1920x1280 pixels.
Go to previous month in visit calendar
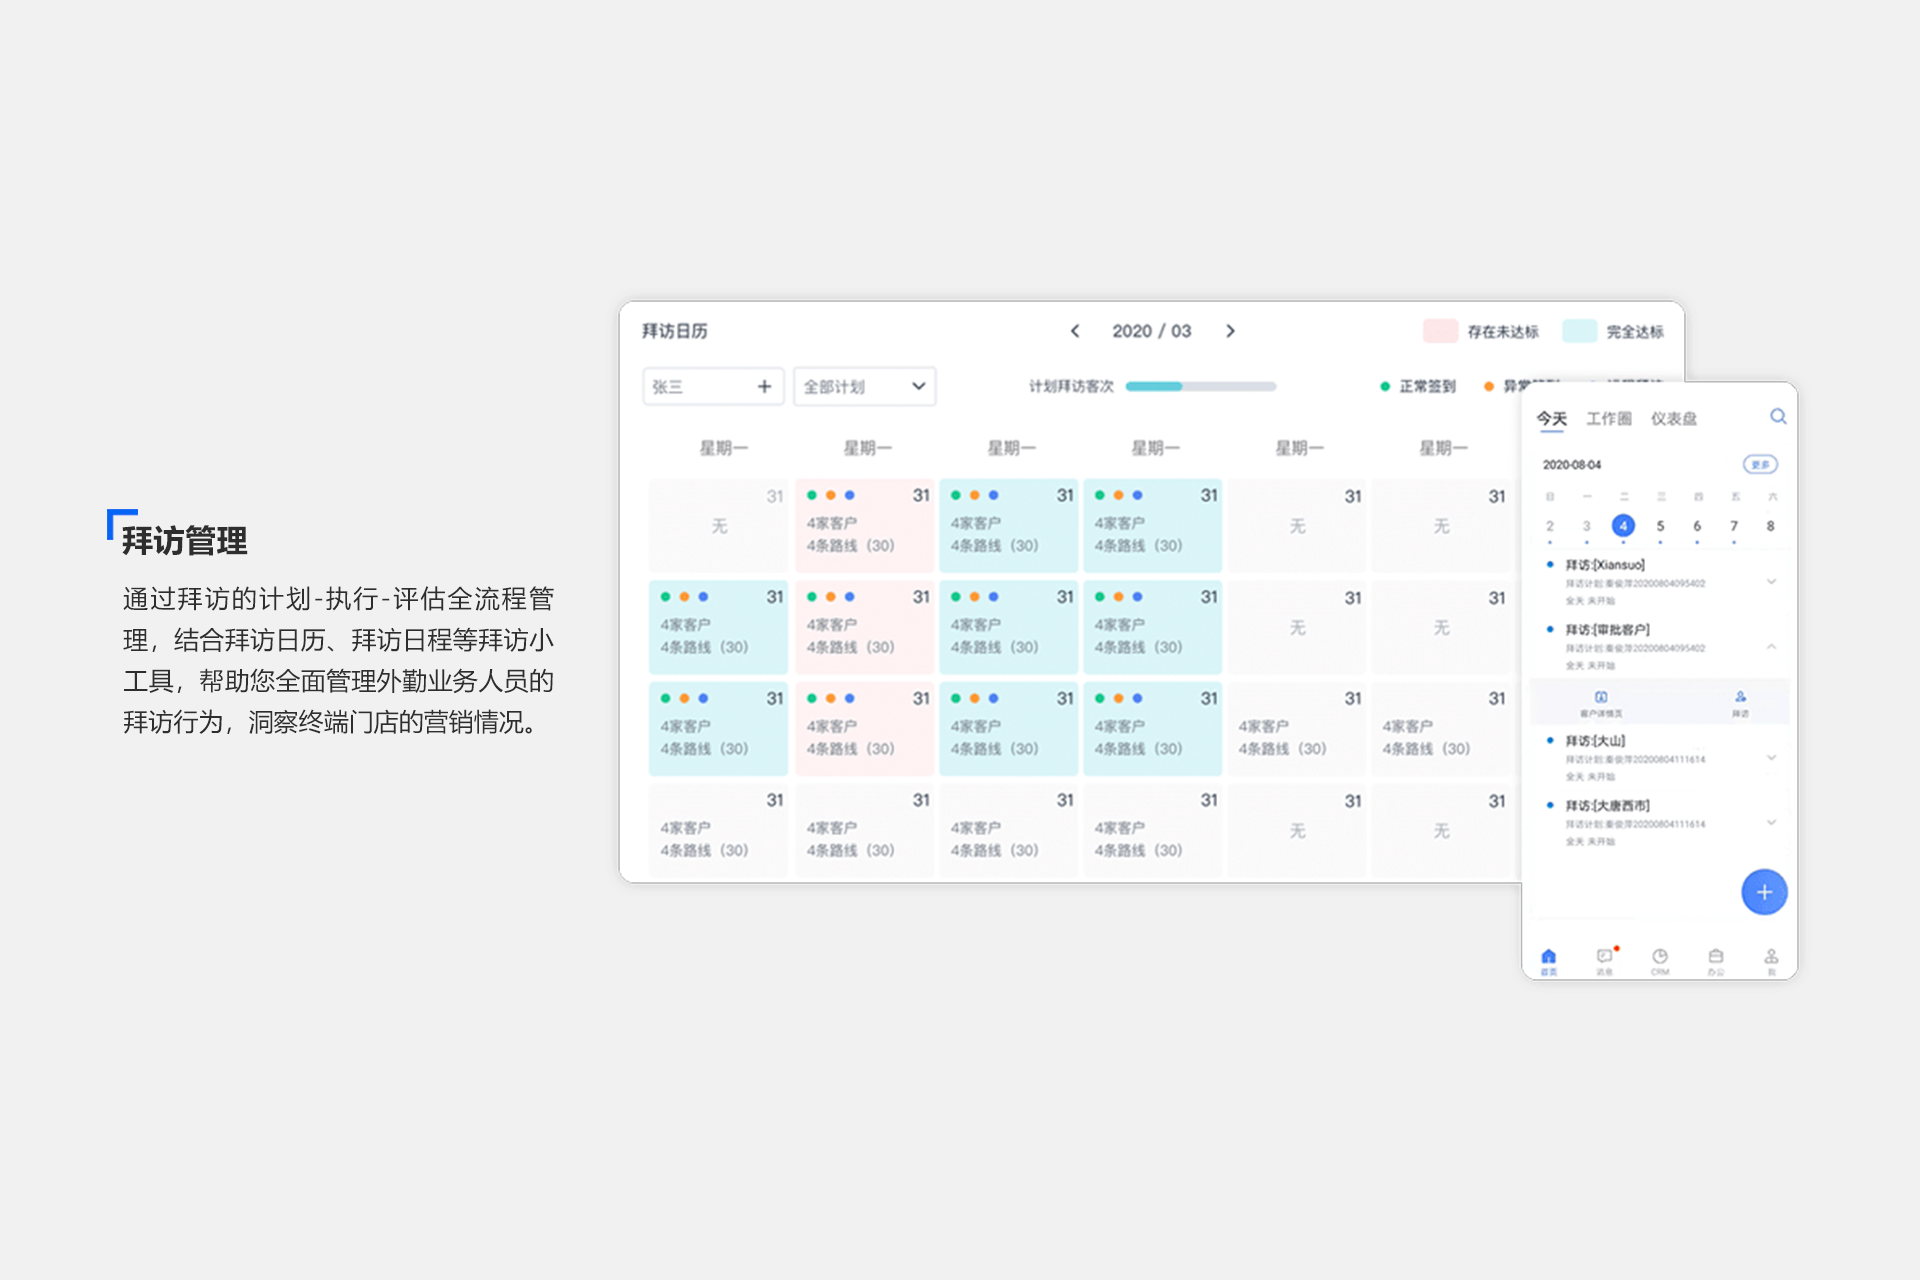(x=1075, y=331)
